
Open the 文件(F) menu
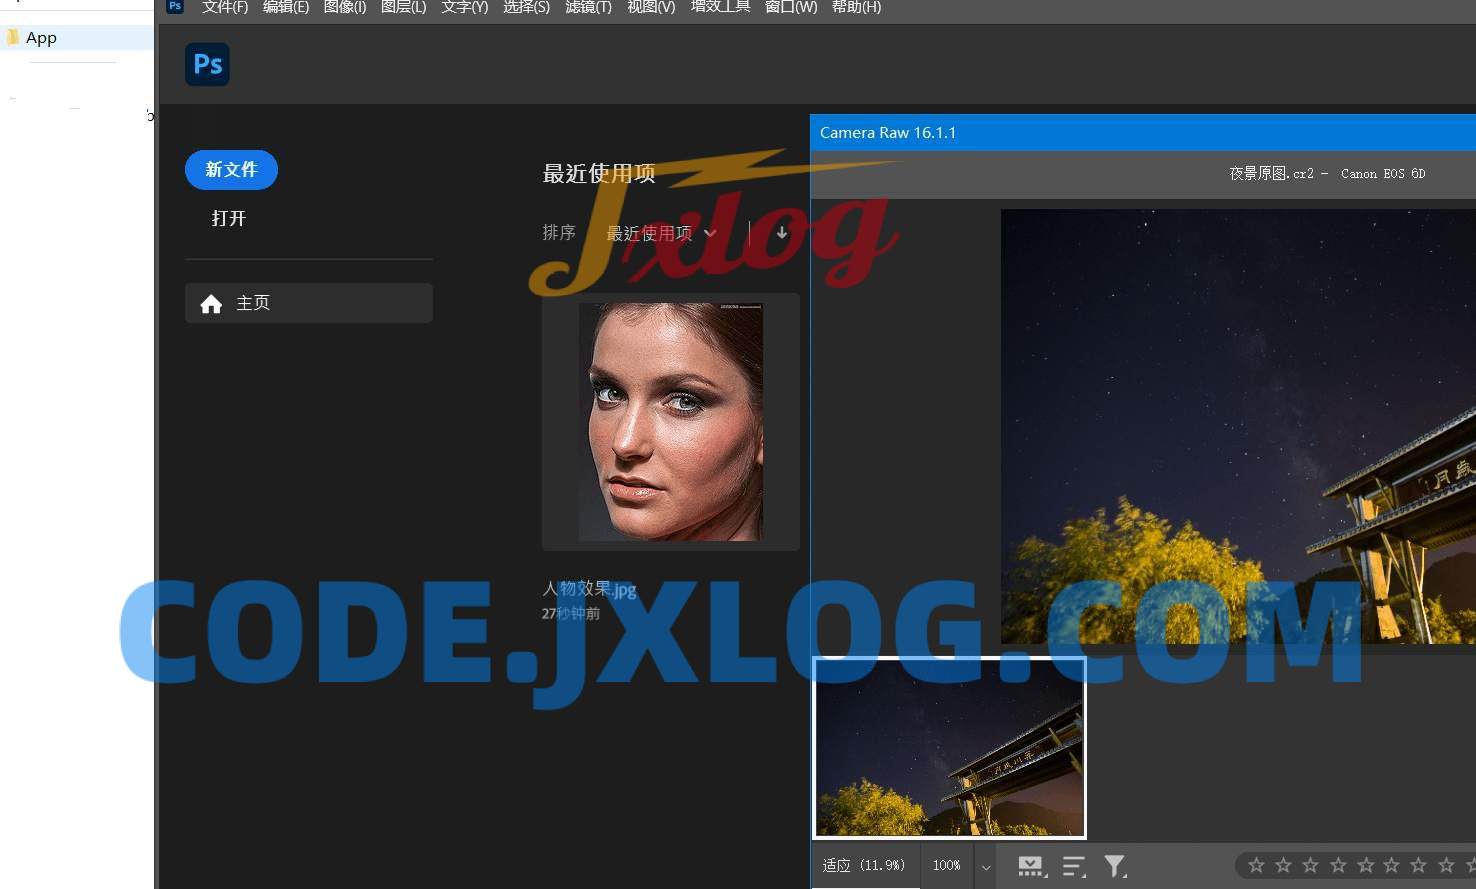225,7
